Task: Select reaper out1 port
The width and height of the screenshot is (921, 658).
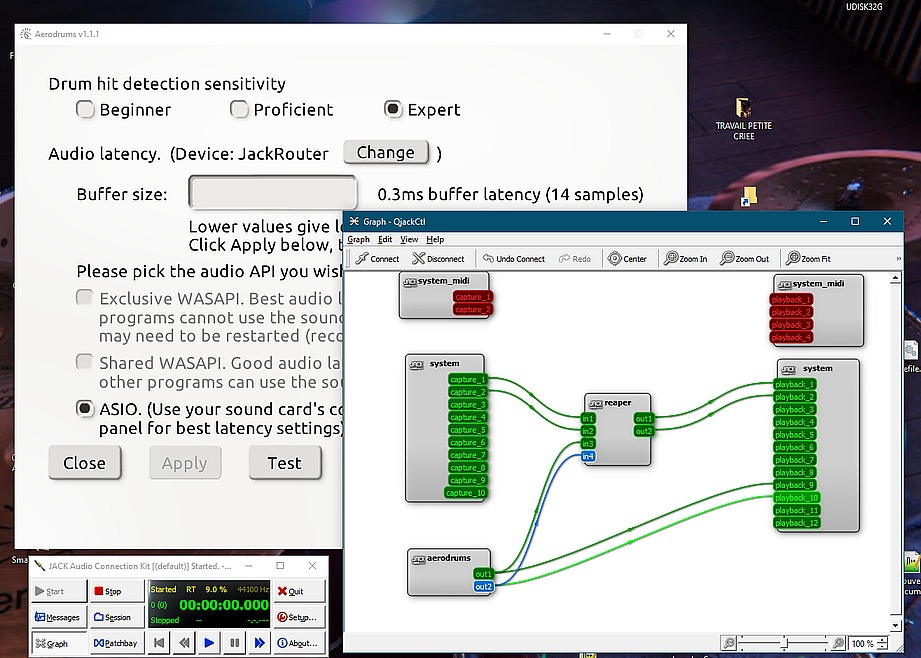Action: 644,418
